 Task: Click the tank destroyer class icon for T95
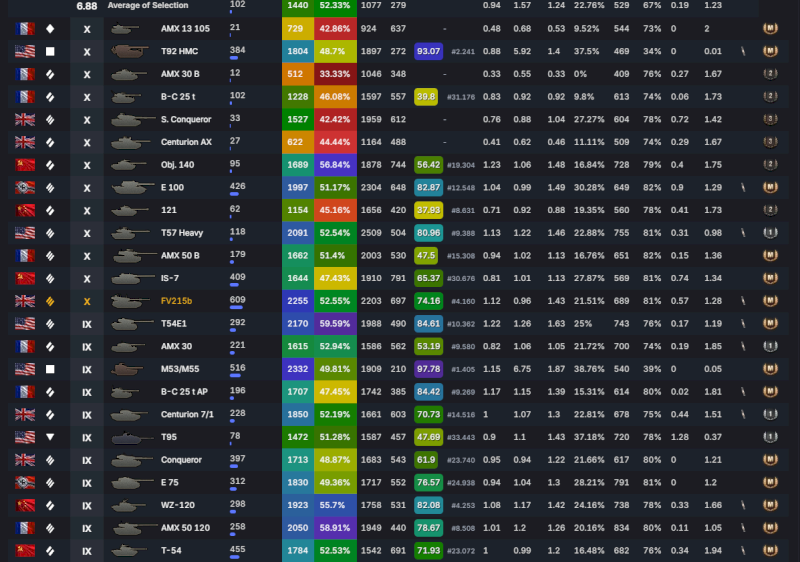click(50, 437)
